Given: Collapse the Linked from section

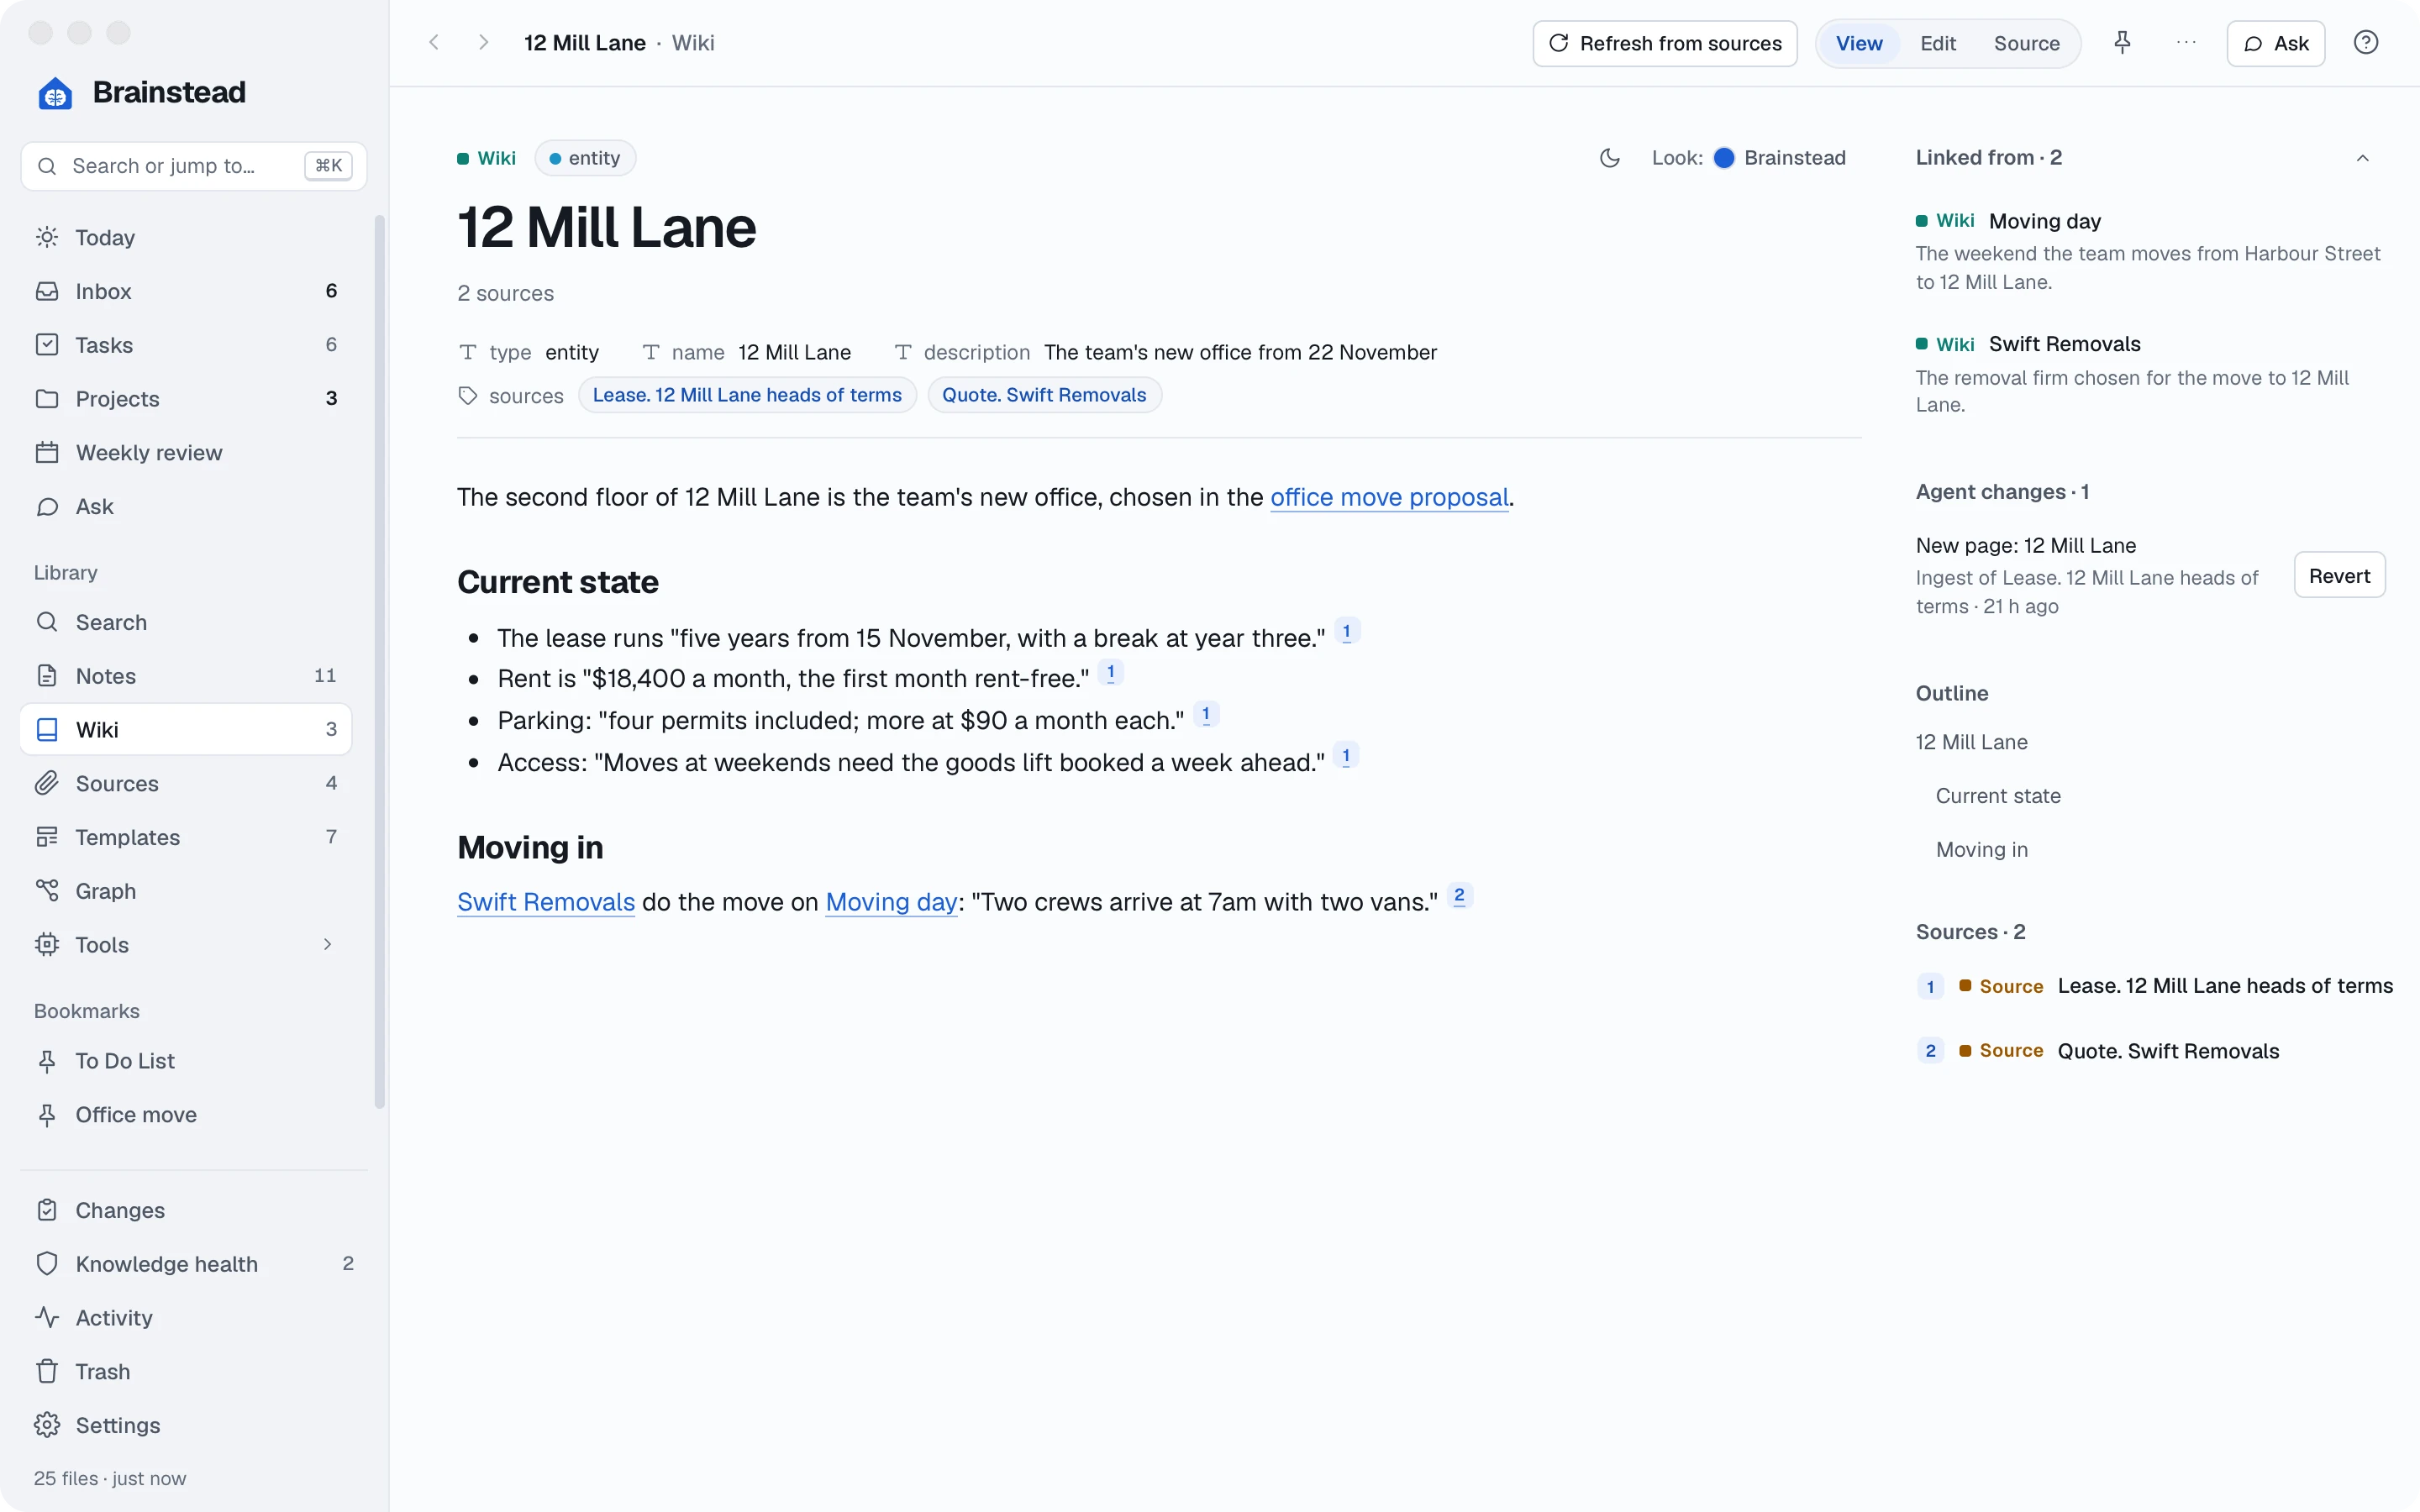Looking at the screenshot, I should (2362, 158).
